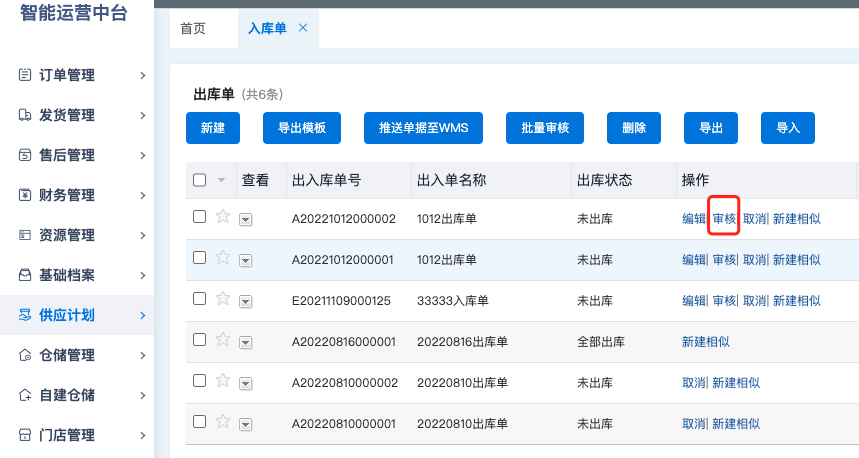Click the 门店管理 store icon
This screenshot has height=458, width=859.
25,435
